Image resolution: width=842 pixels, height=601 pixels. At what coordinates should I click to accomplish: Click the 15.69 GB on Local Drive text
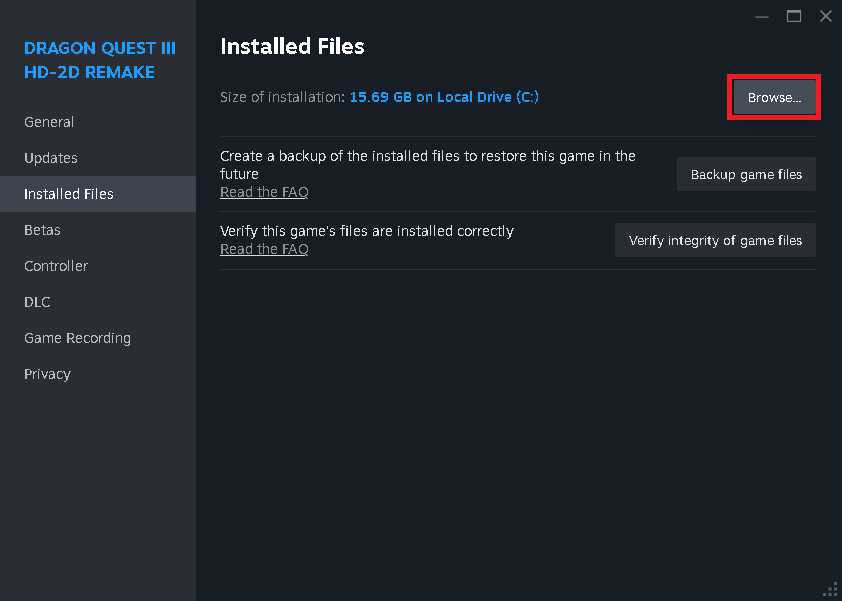click(x=444, y=97)
